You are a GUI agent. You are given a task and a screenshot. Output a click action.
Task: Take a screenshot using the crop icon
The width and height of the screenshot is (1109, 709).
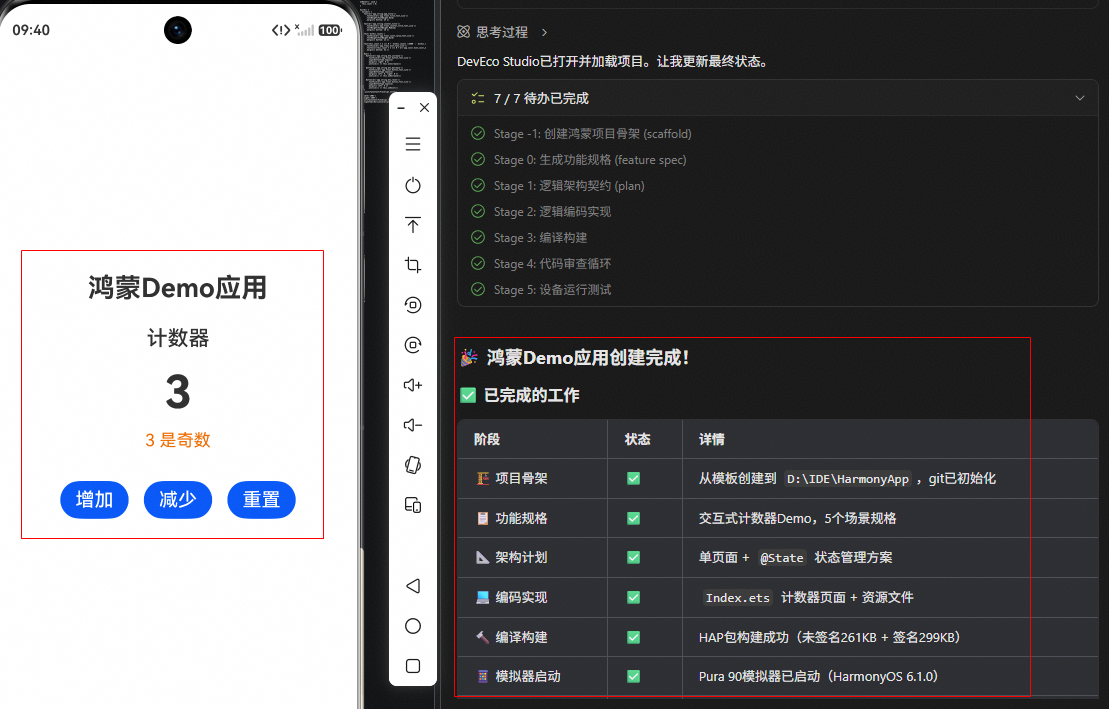click(413, 265)
